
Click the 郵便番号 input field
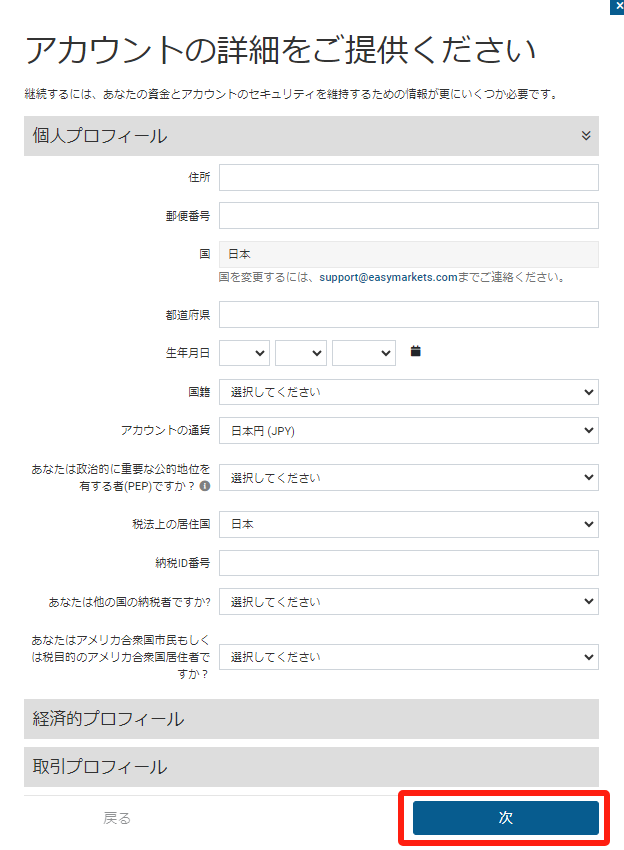coord(409,216)
